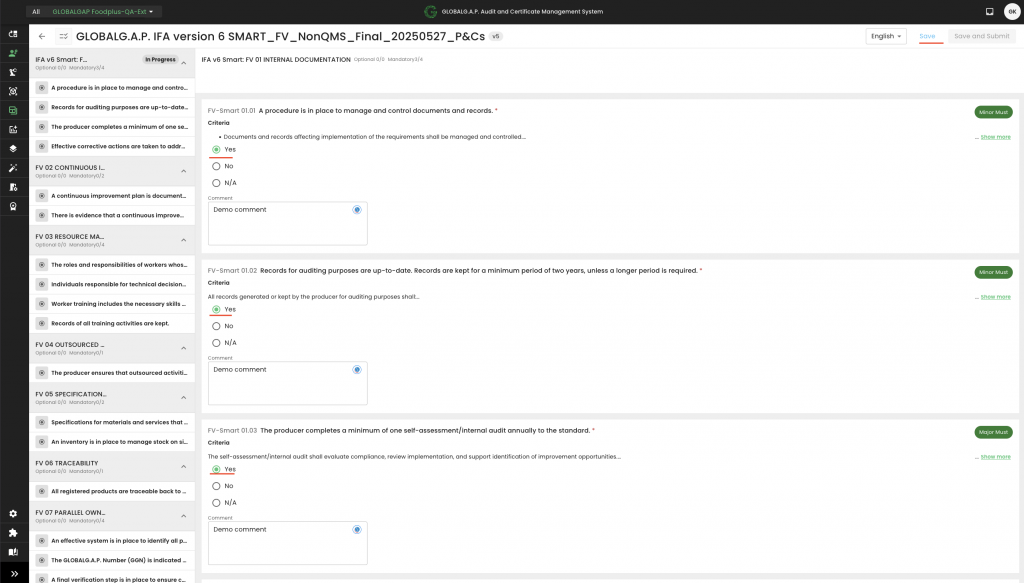Click the back arrow beside the checklist title
Image resolution: width=1024 pixels, height=583 pixels.
[x=42, y=36]
